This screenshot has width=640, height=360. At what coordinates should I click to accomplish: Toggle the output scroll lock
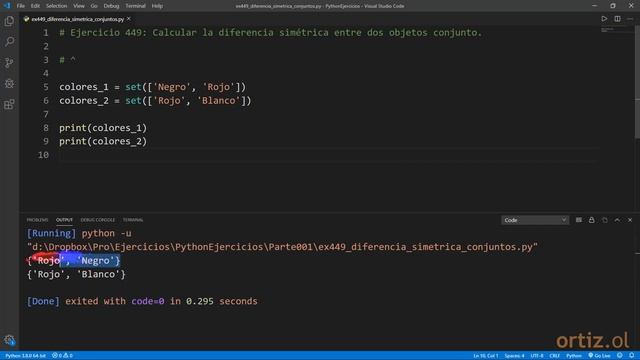click(591, 220)
